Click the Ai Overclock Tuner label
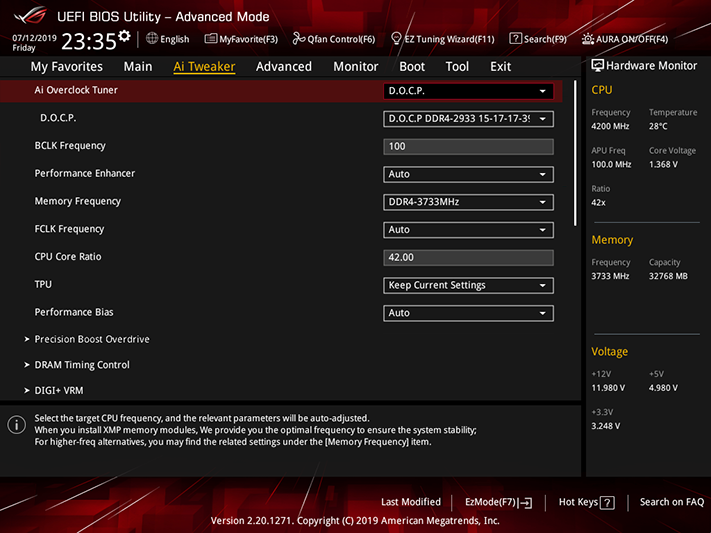 pos(76,90)
